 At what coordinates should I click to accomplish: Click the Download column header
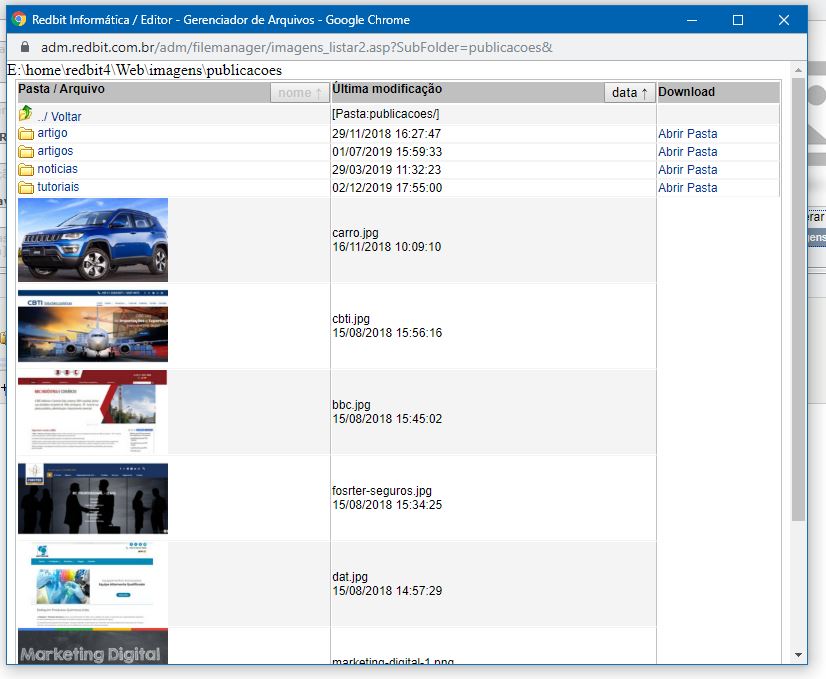coord(686,92)
